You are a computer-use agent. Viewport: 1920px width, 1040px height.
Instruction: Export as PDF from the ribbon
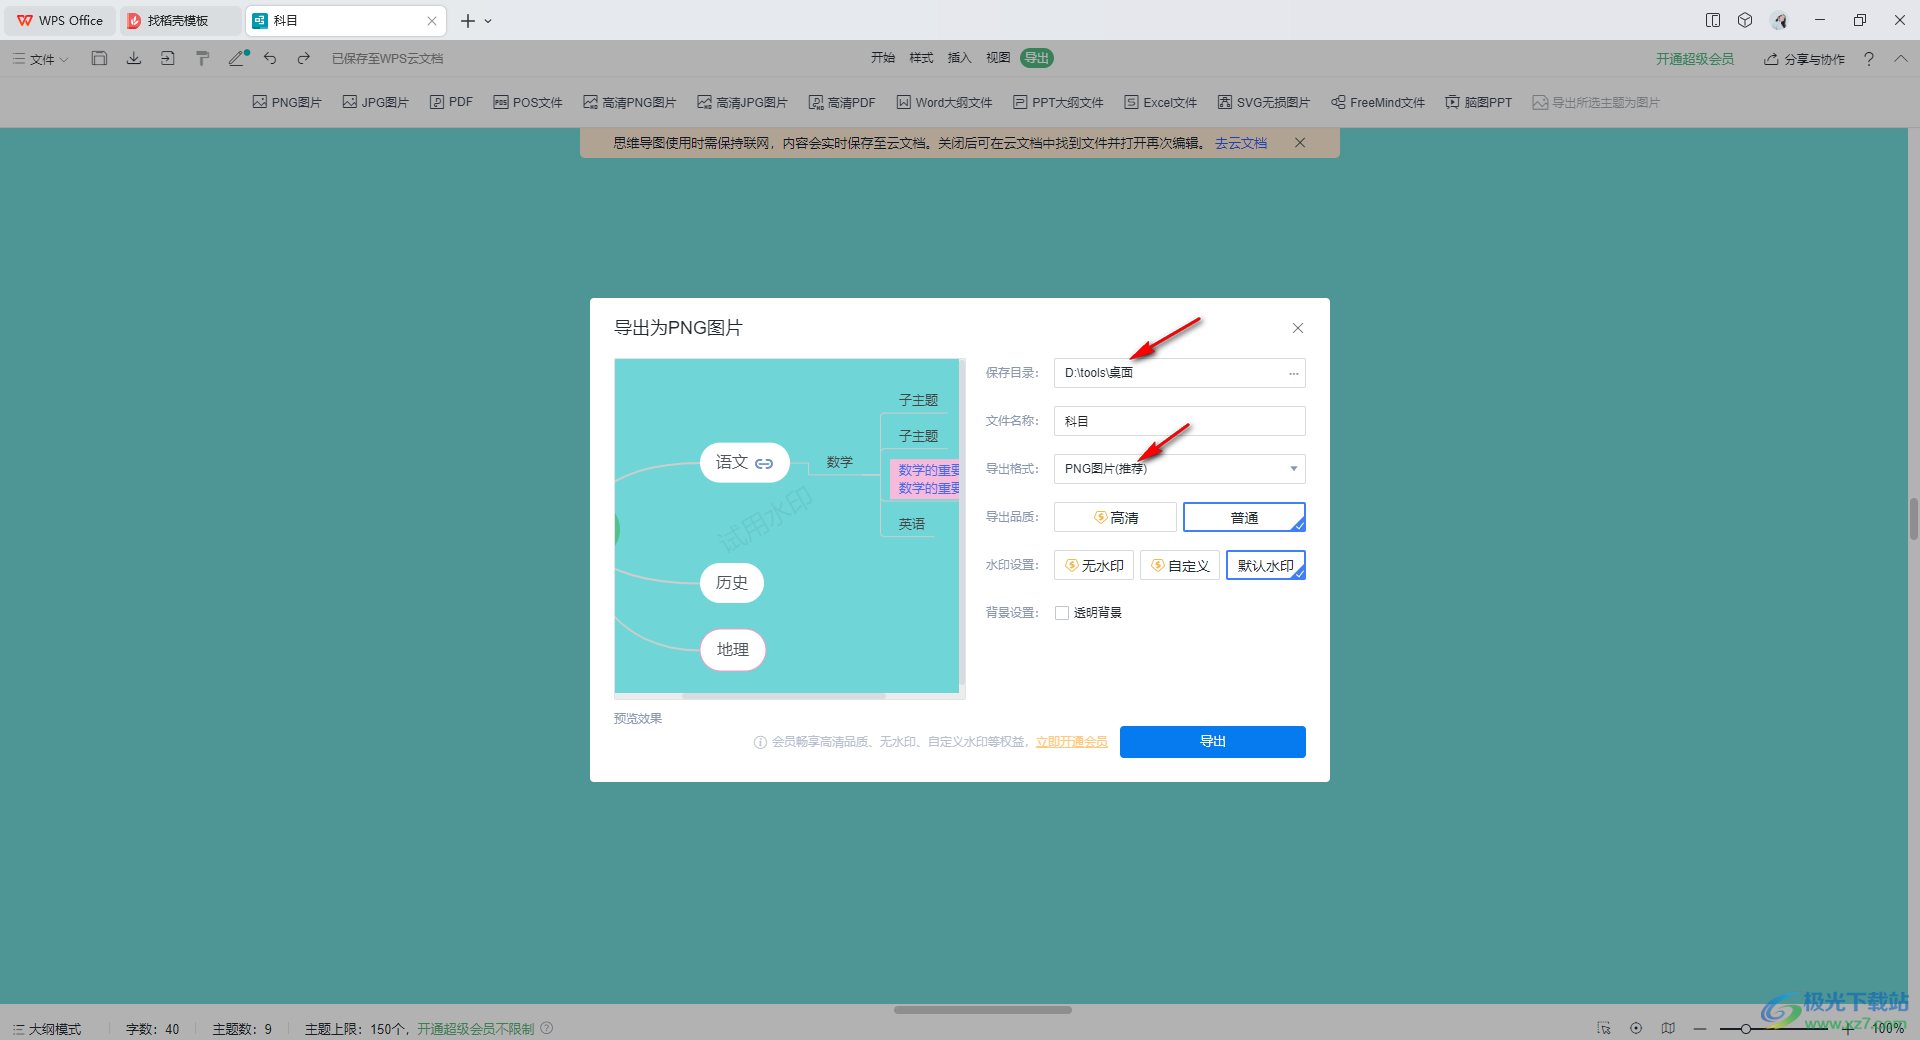451,102
